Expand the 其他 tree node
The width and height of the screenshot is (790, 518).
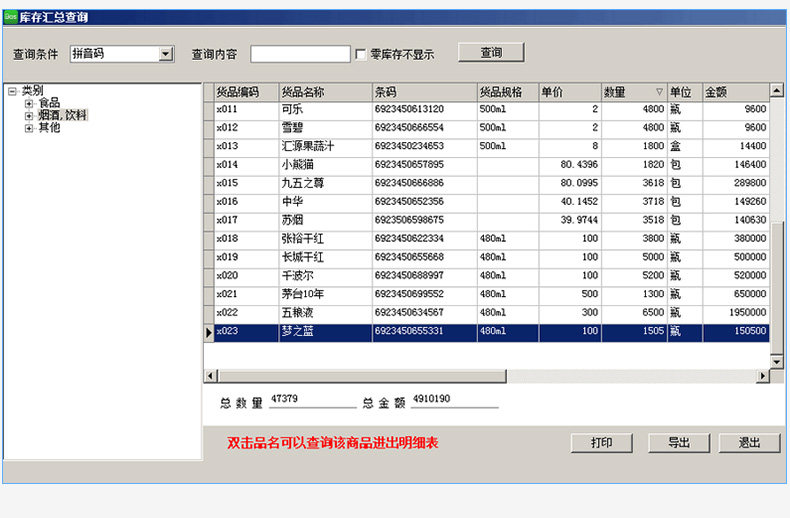point(29,128)
